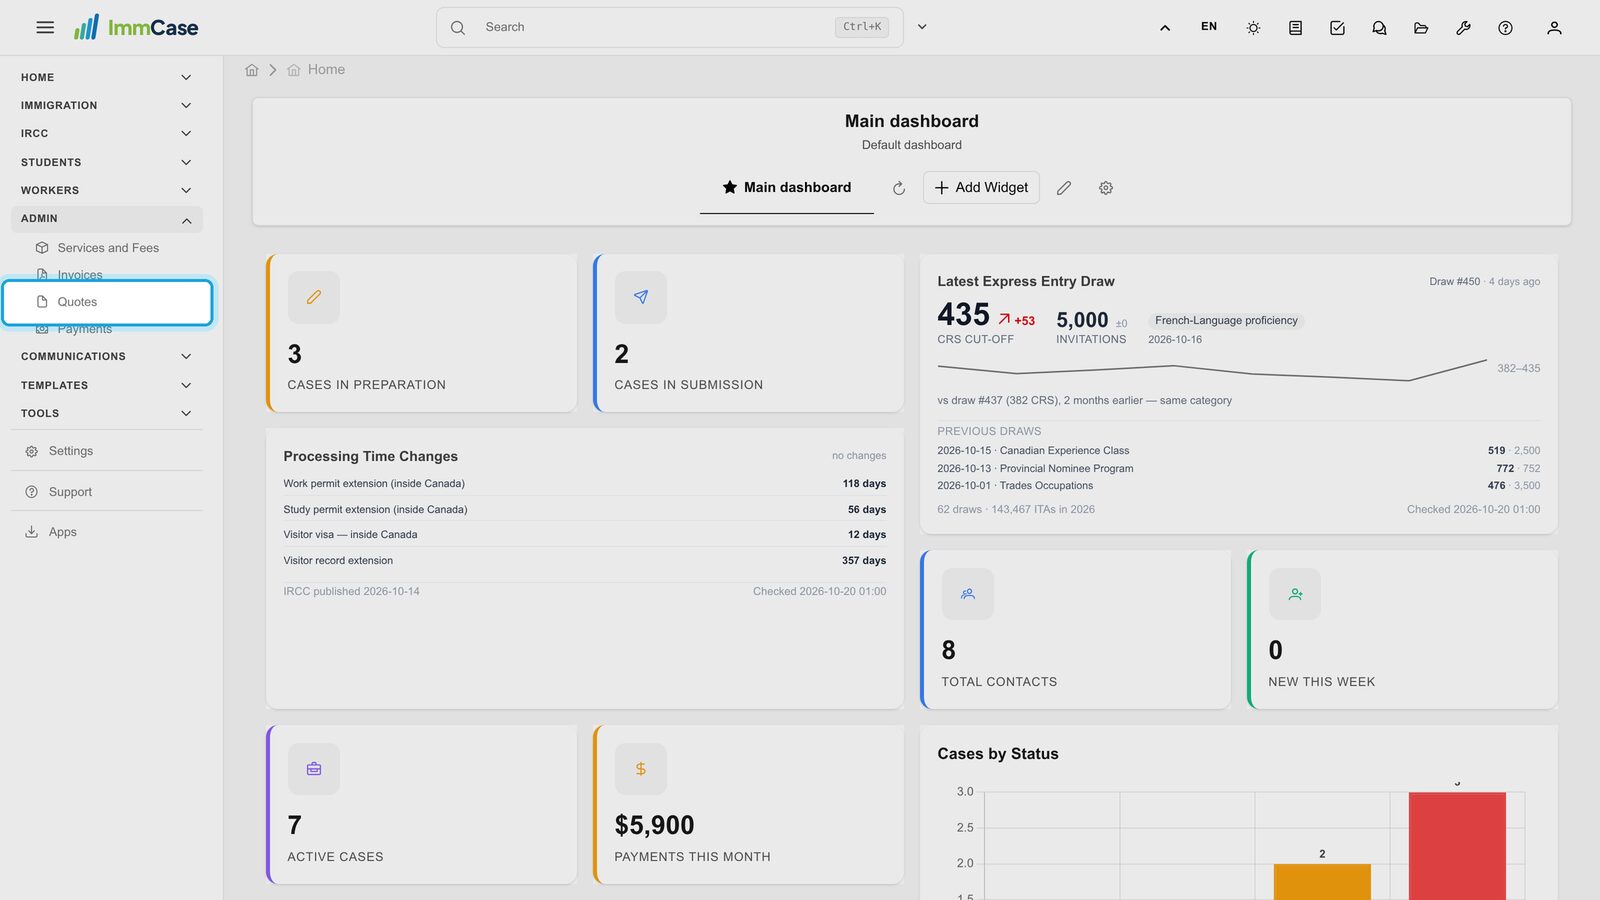Open the Quotes menu item

click(x=107, y=302)
